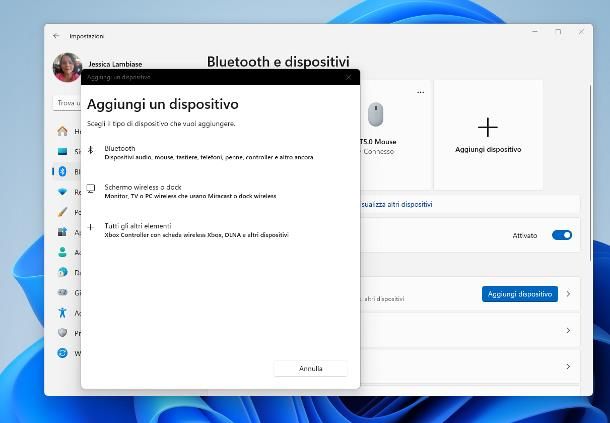Click the large plus Aggiungi dispositivo tile
This screenshot has width=610, height=423.
488,135
